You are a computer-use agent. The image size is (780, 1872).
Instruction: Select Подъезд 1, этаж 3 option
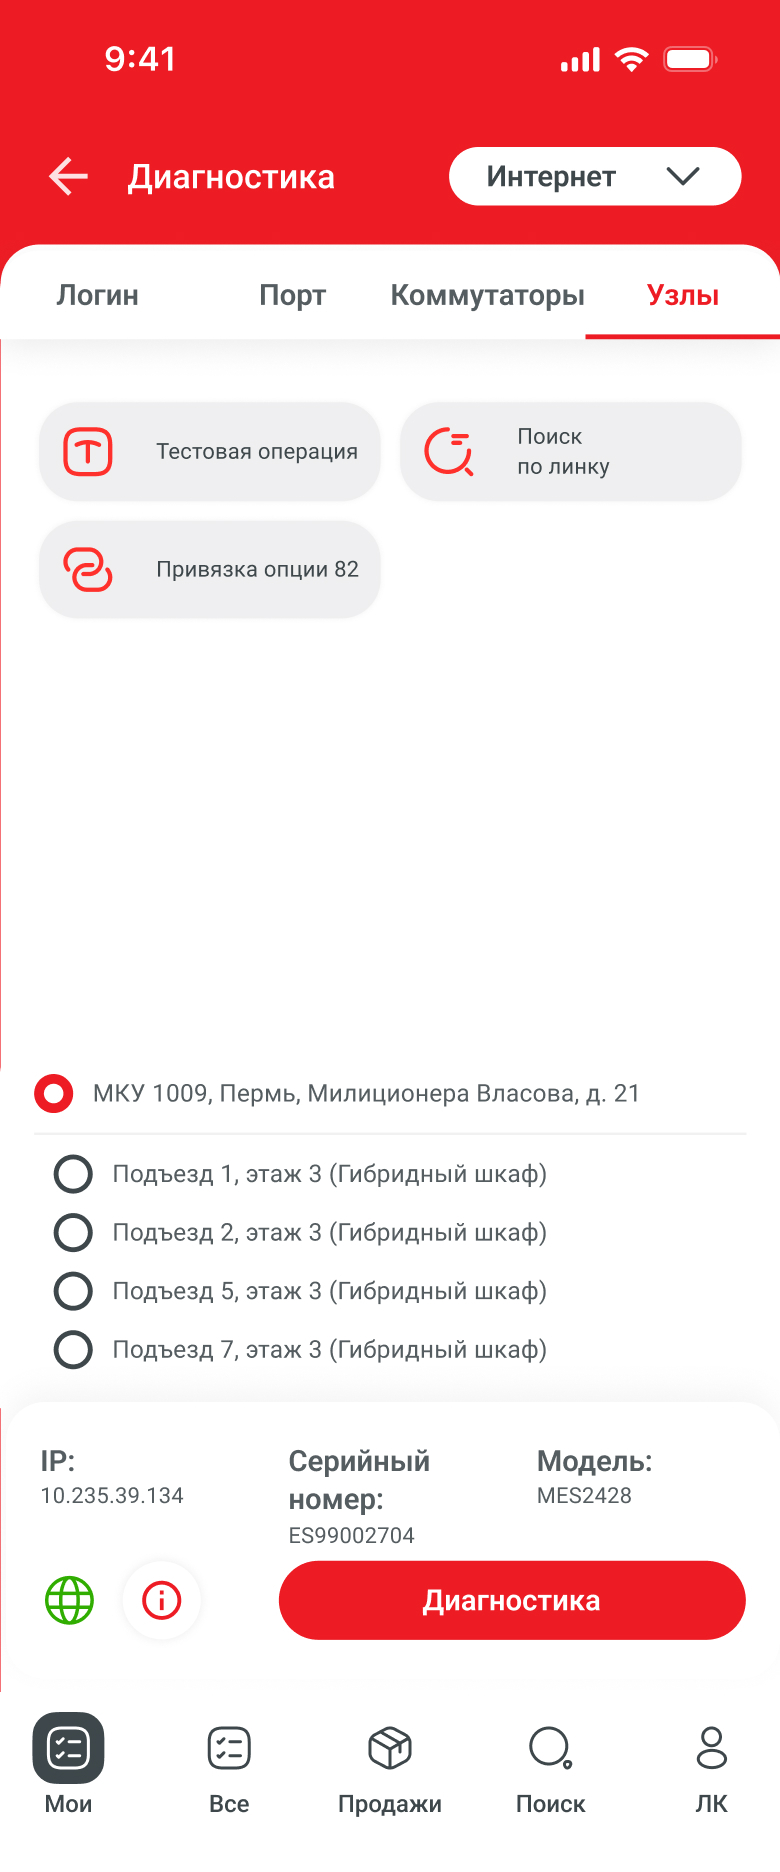pos(73,1174)
